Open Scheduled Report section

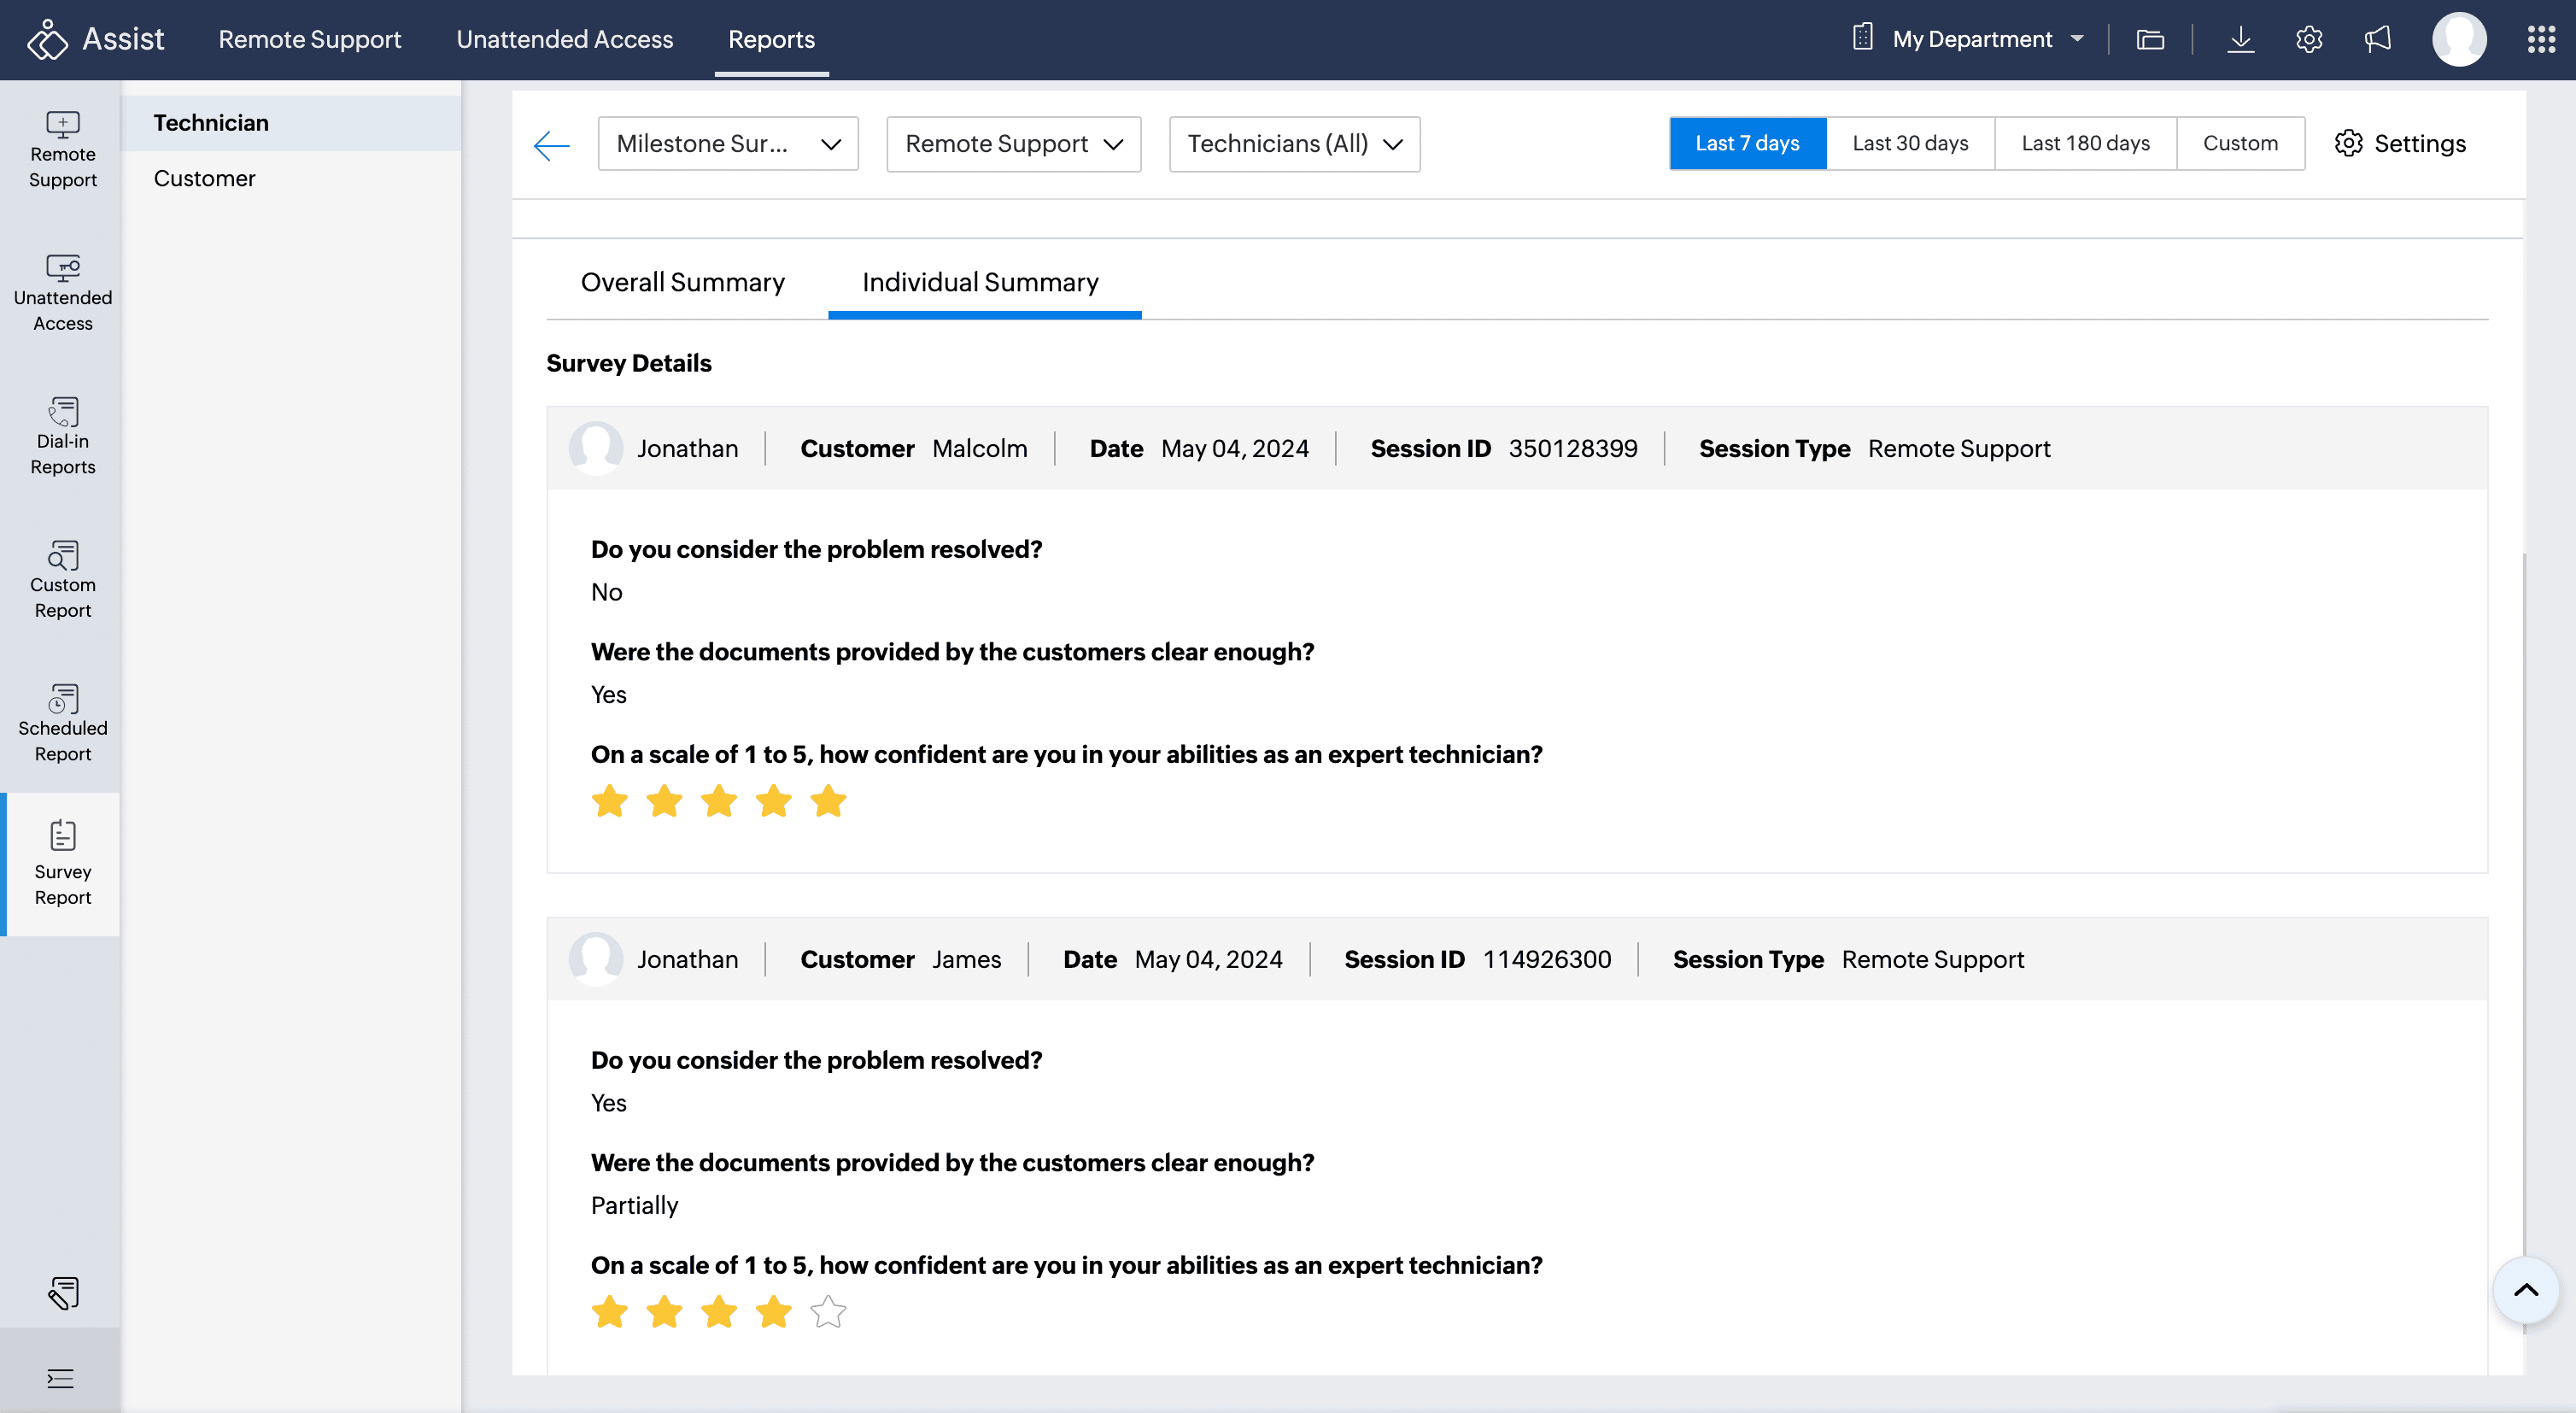coord(62,723)
